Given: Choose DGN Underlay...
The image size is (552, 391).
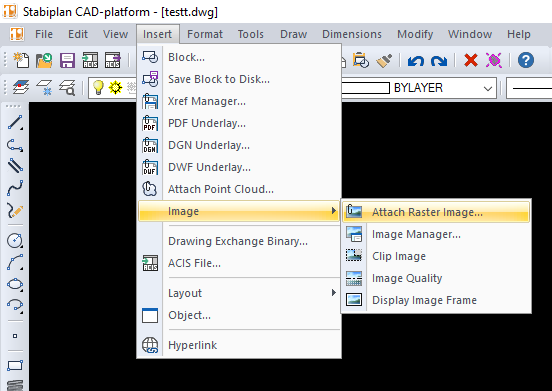Looking at the screenshot, I should click(x=238, y=145).
